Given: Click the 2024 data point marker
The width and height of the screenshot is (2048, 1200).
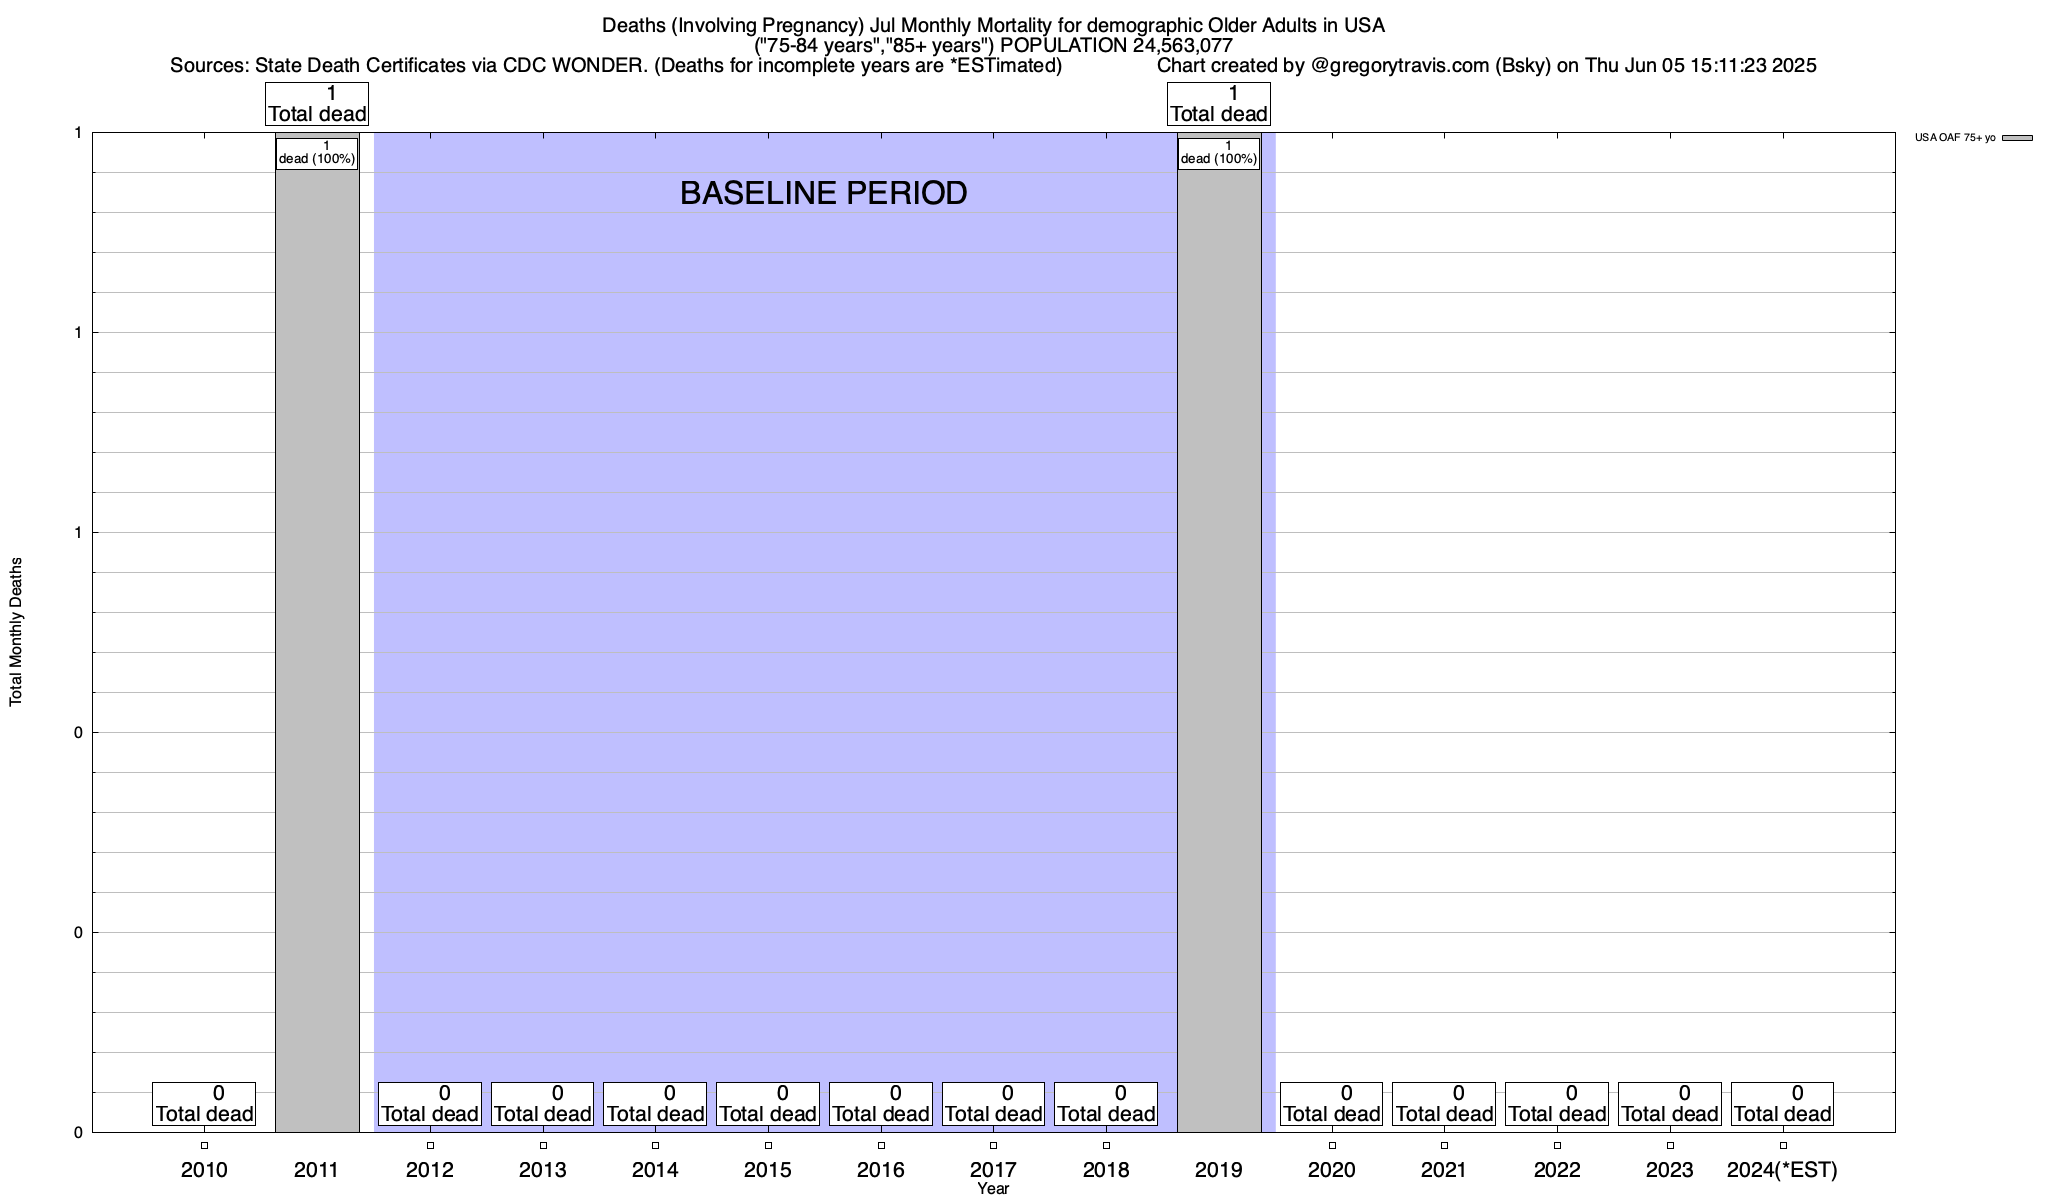Looking at the screenshot, I should click(1783, 1145).
